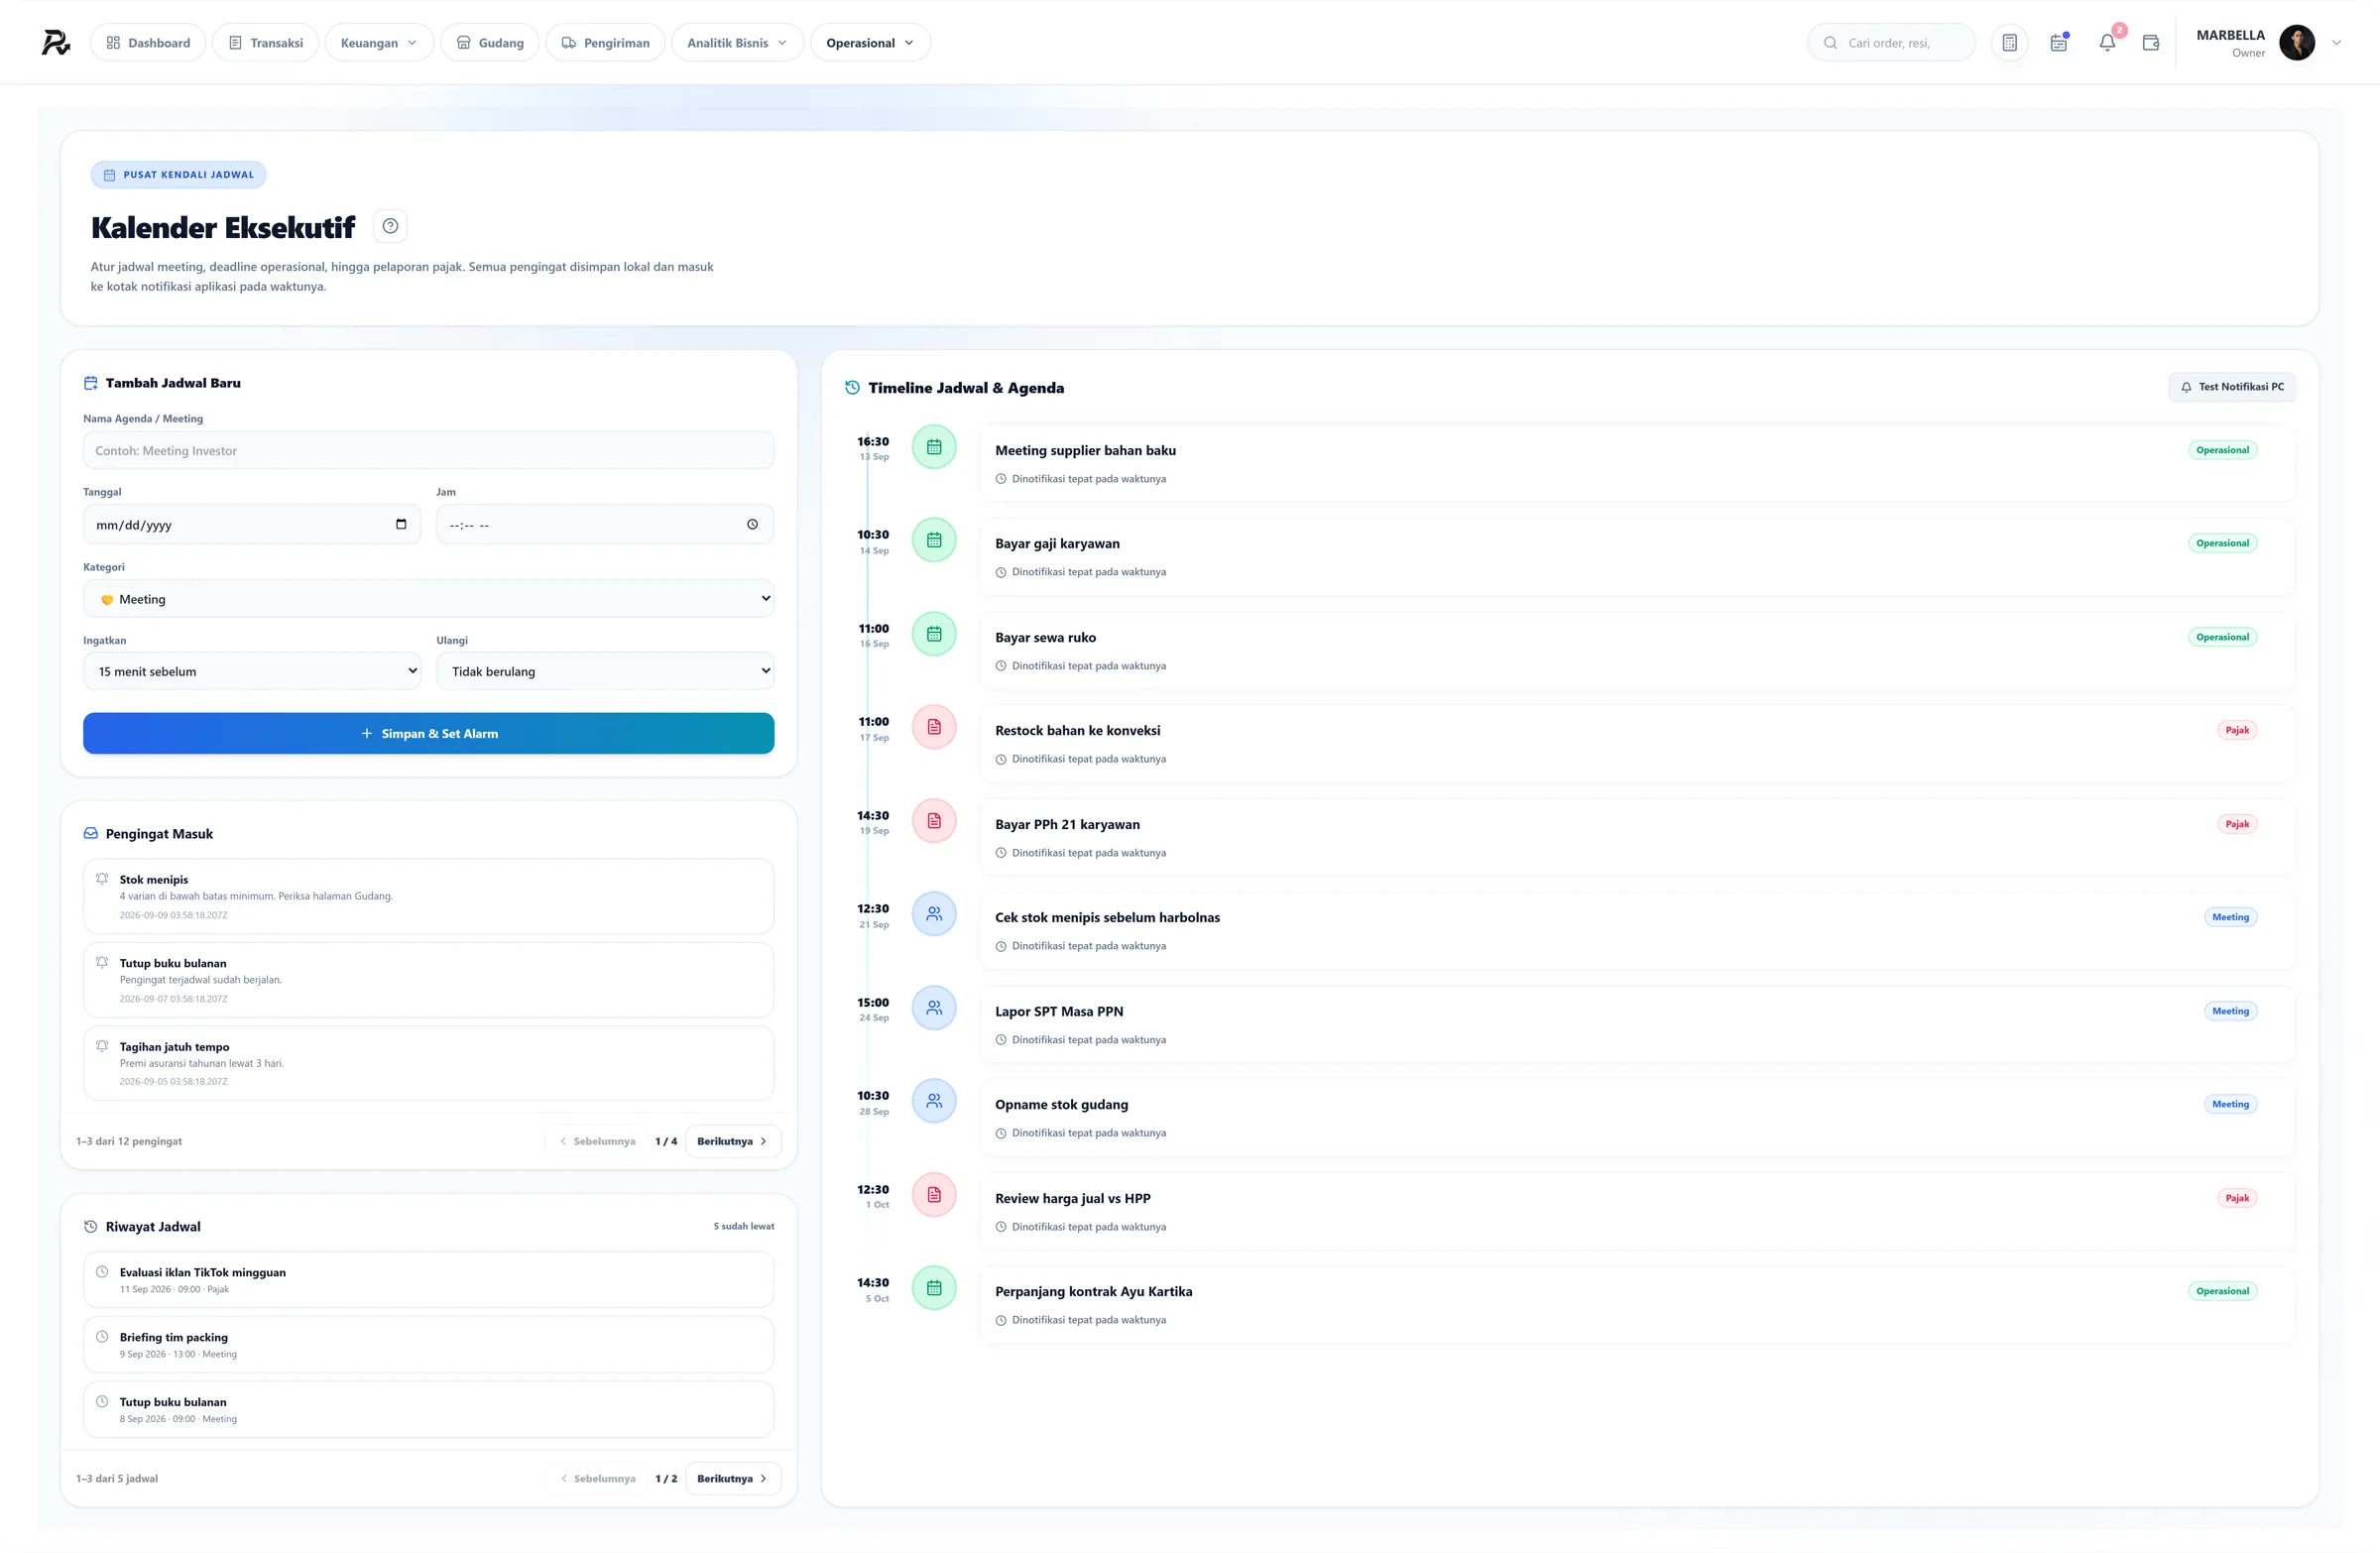
Task: Open the calendar icon in top bar
Action: click(x=2059, y=43)
